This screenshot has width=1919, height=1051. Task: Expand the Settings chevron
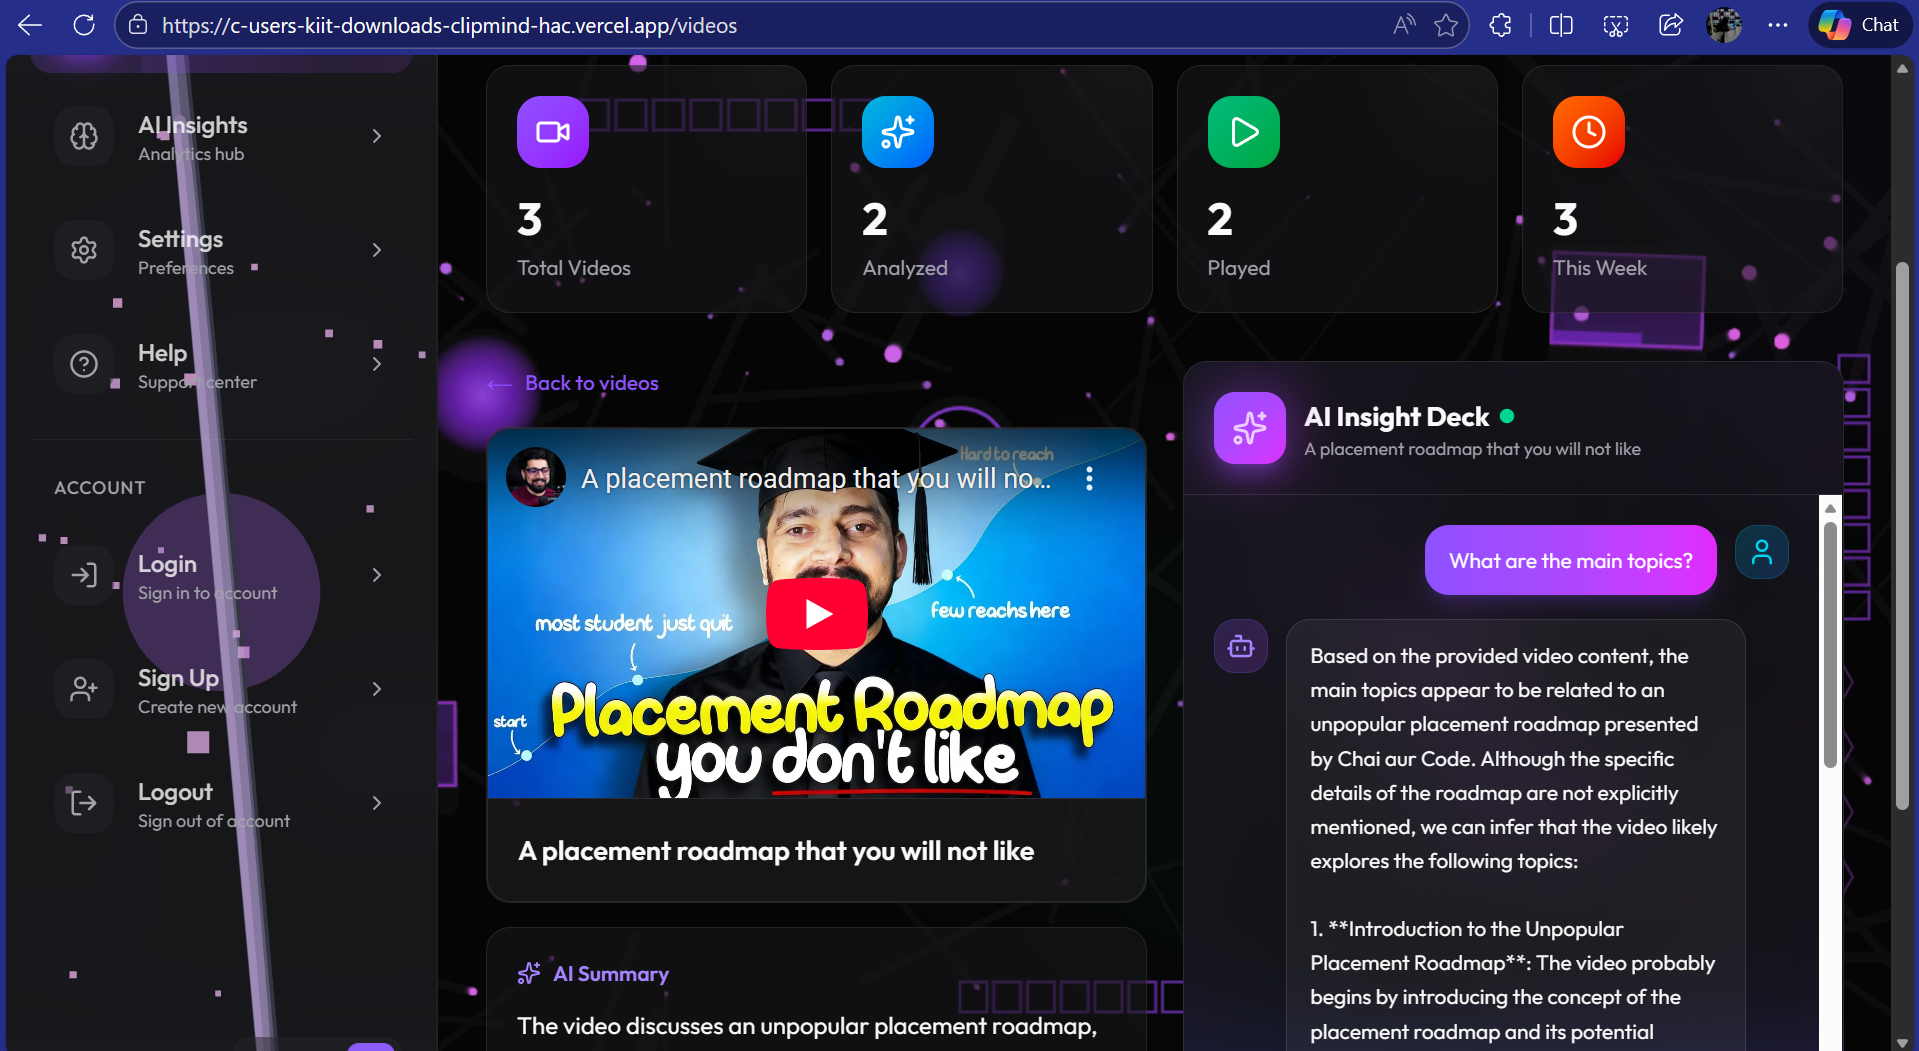click(x=377, y=250)
